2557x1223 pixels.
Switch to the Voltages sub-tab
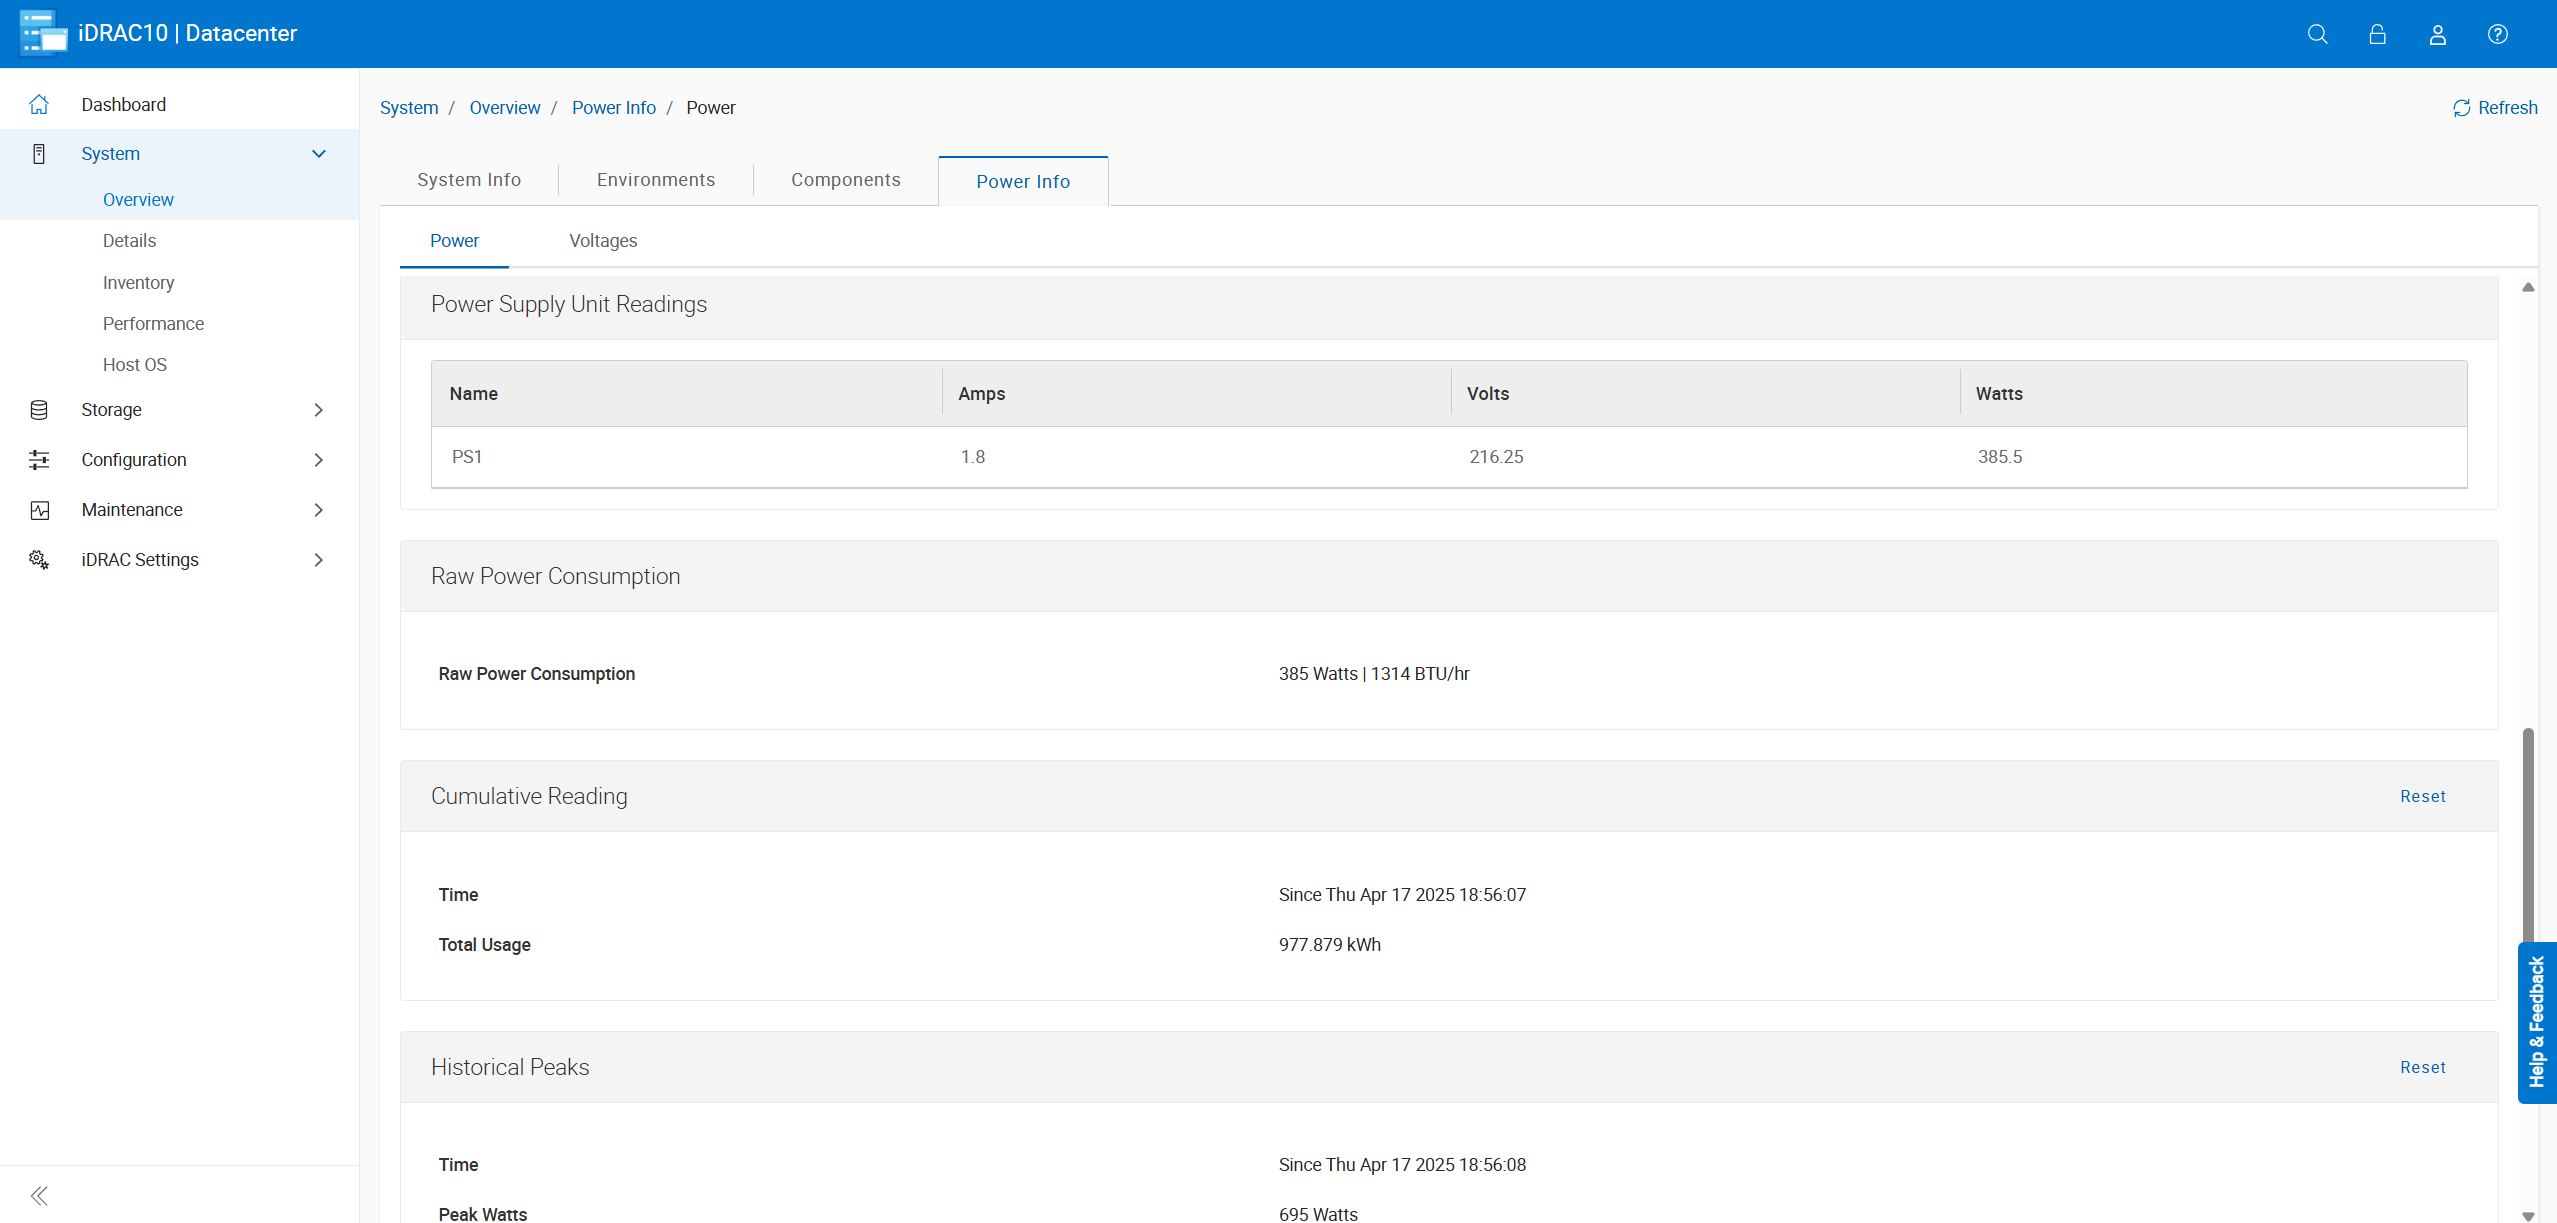click(x=603, y=241)
